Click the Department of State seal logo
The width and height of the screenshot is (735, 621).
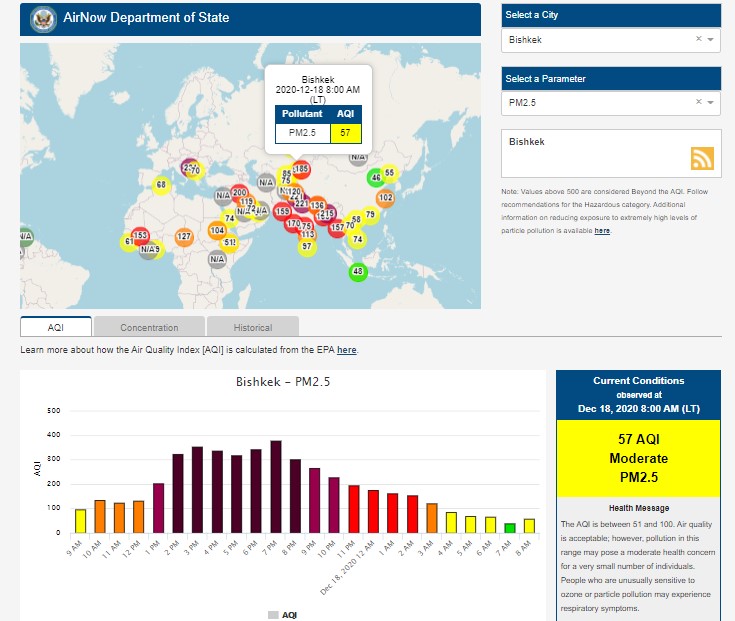[41, 17]
